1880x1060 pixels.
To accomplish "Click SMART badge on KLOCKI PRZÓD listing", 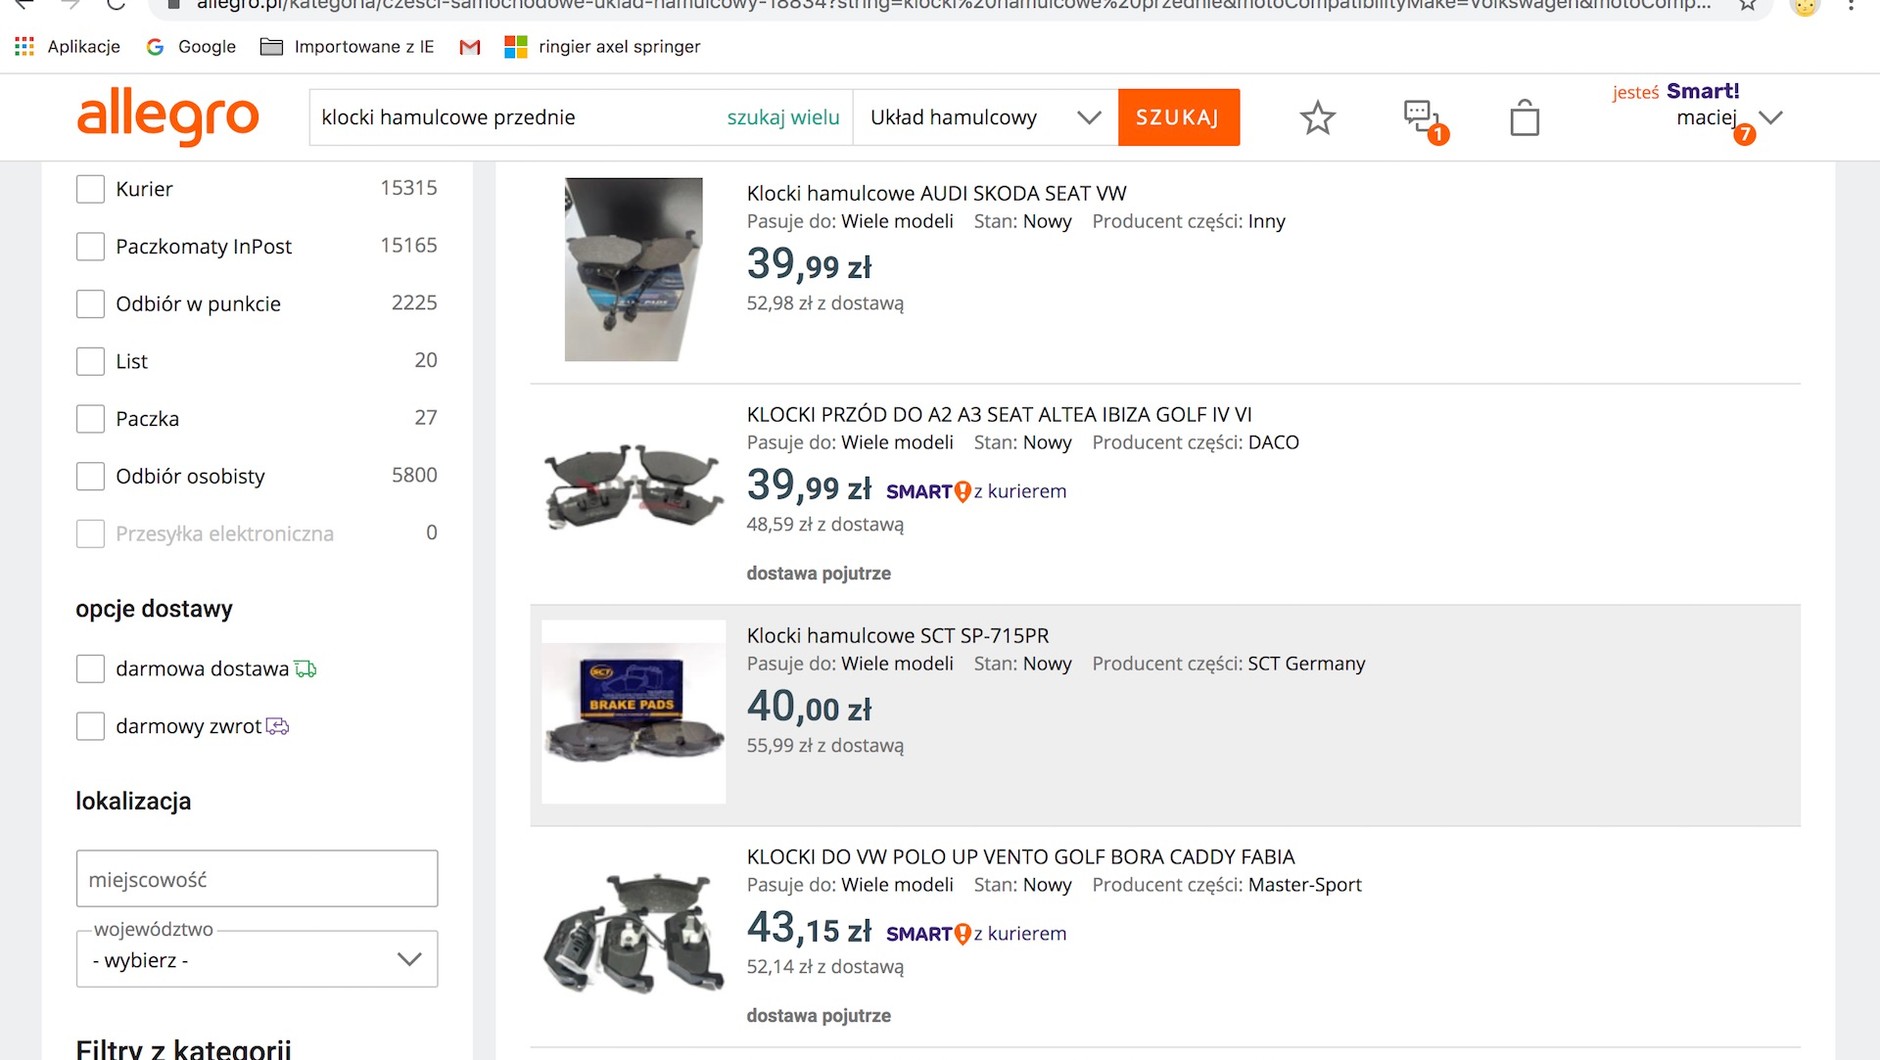I will pyautogui.click(x=928, y=491).
